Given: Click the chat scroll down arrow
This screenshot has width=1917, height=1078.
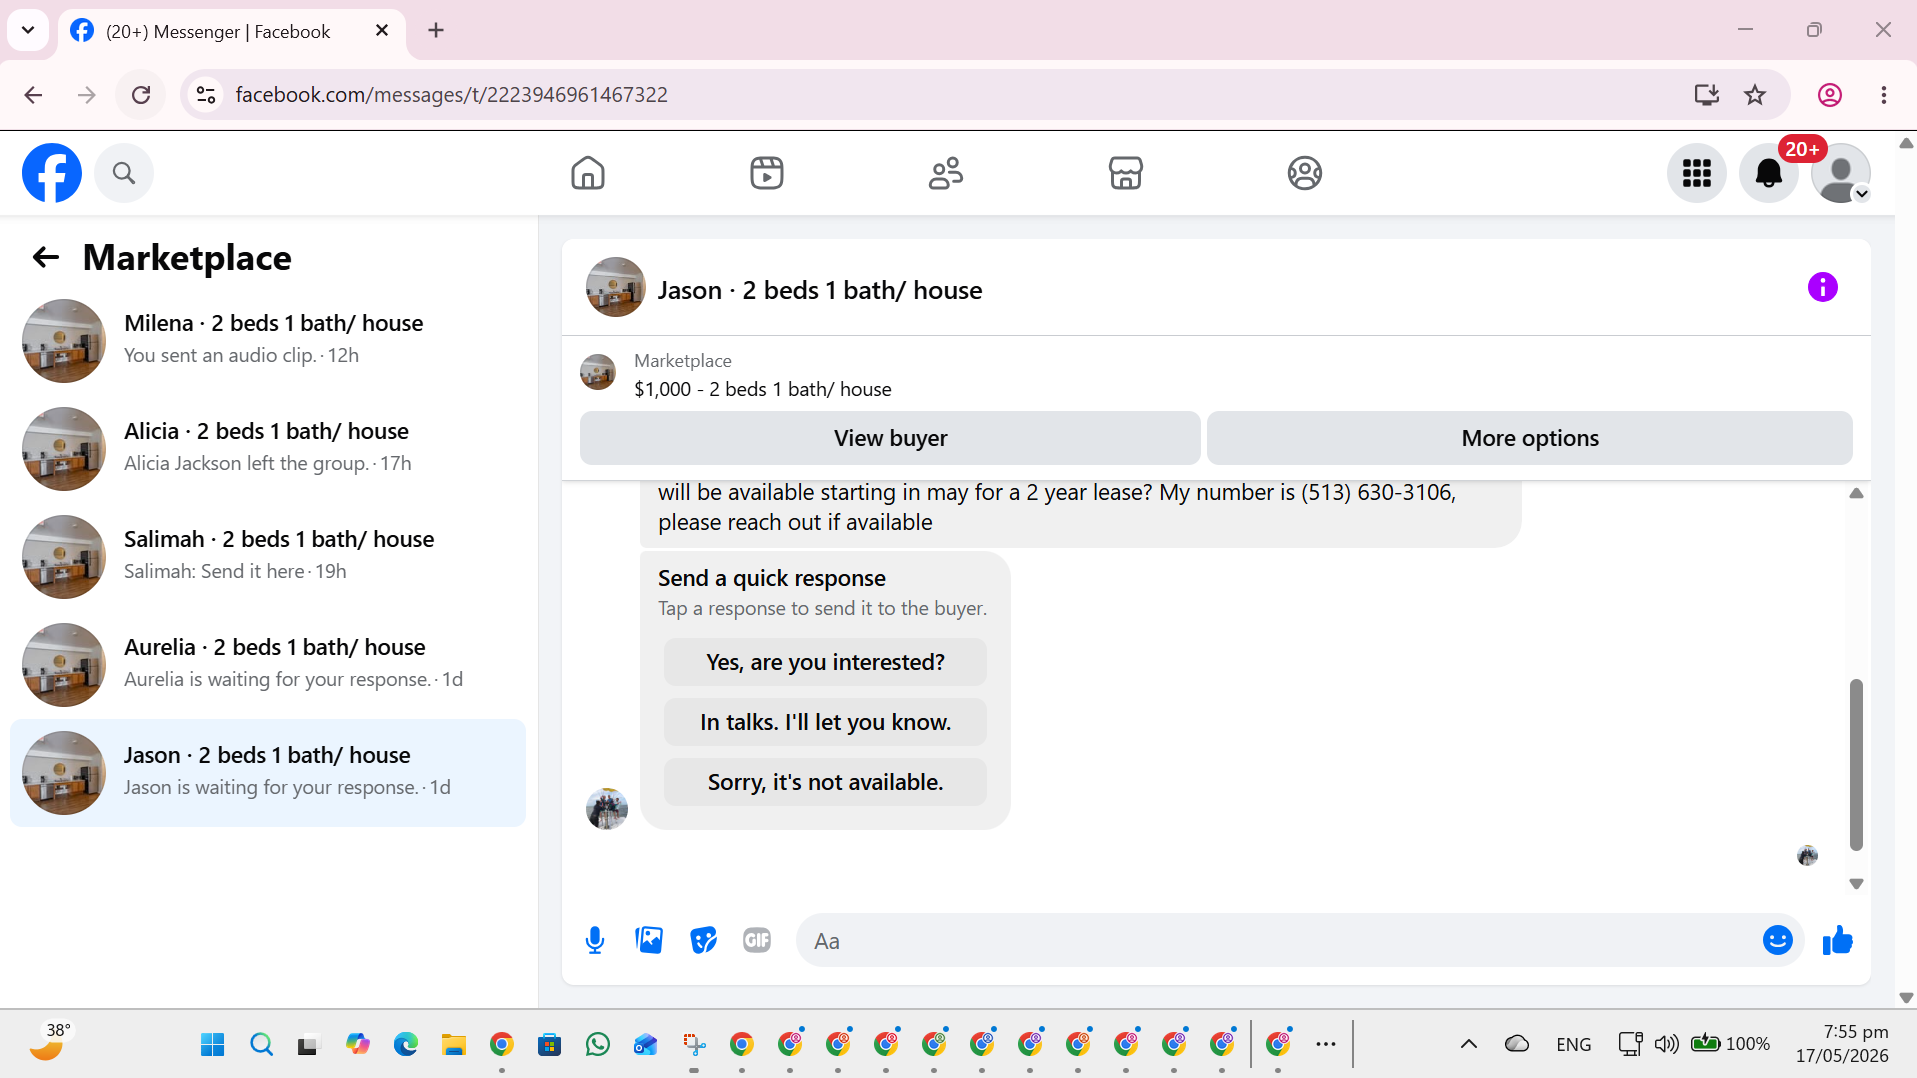Looking at the screenshot, I should click(1856, 884).
